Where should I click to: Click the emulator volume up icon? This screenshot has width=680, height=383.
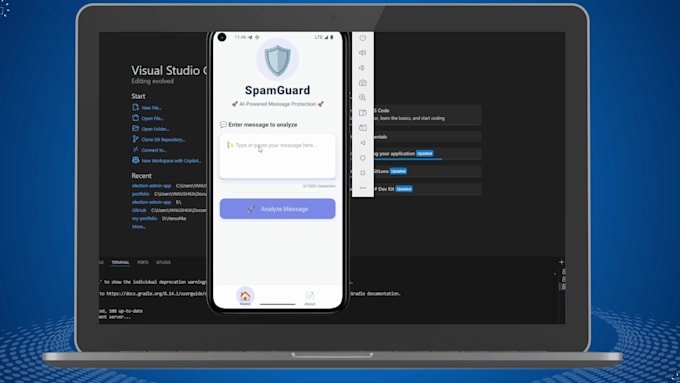tap(363, 52)
